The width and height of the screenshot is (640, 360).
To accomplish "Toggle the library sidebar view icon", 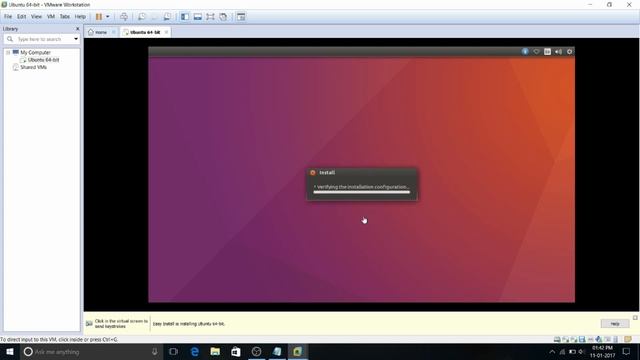I will click(x=185, y=17).
